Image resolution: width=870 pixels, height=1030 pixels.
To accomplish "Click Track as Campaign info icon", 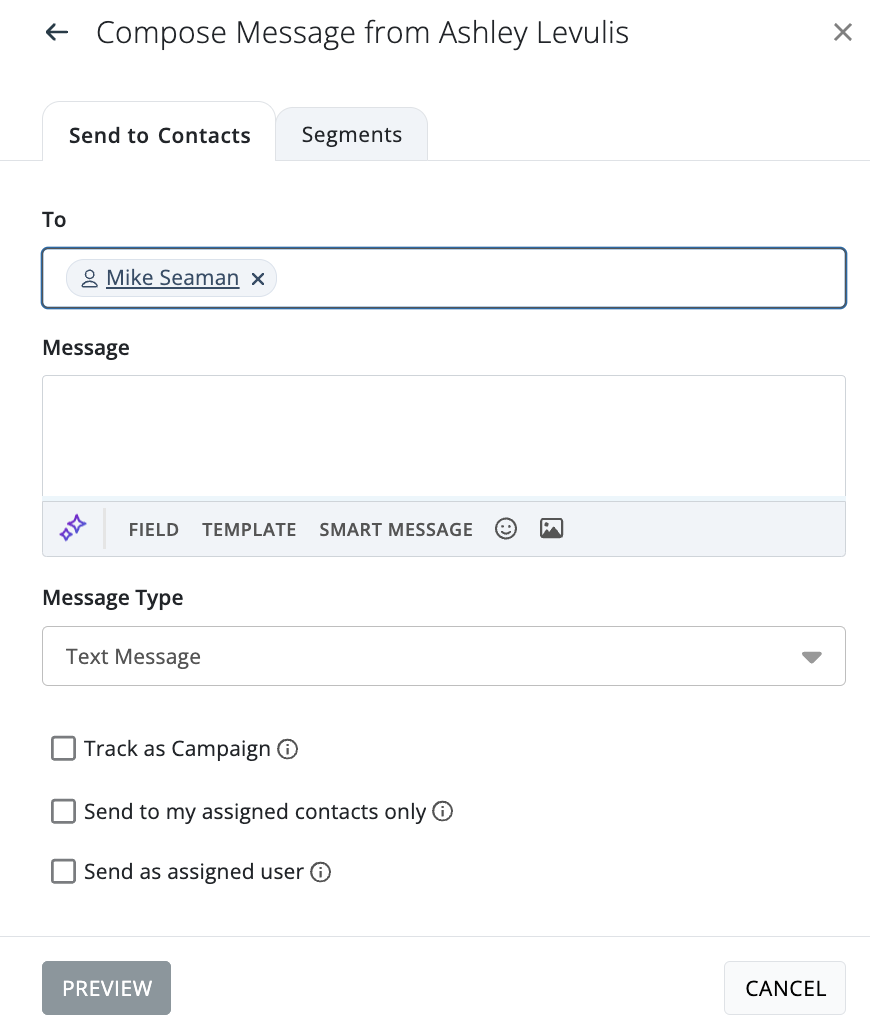I will point(288,749).
